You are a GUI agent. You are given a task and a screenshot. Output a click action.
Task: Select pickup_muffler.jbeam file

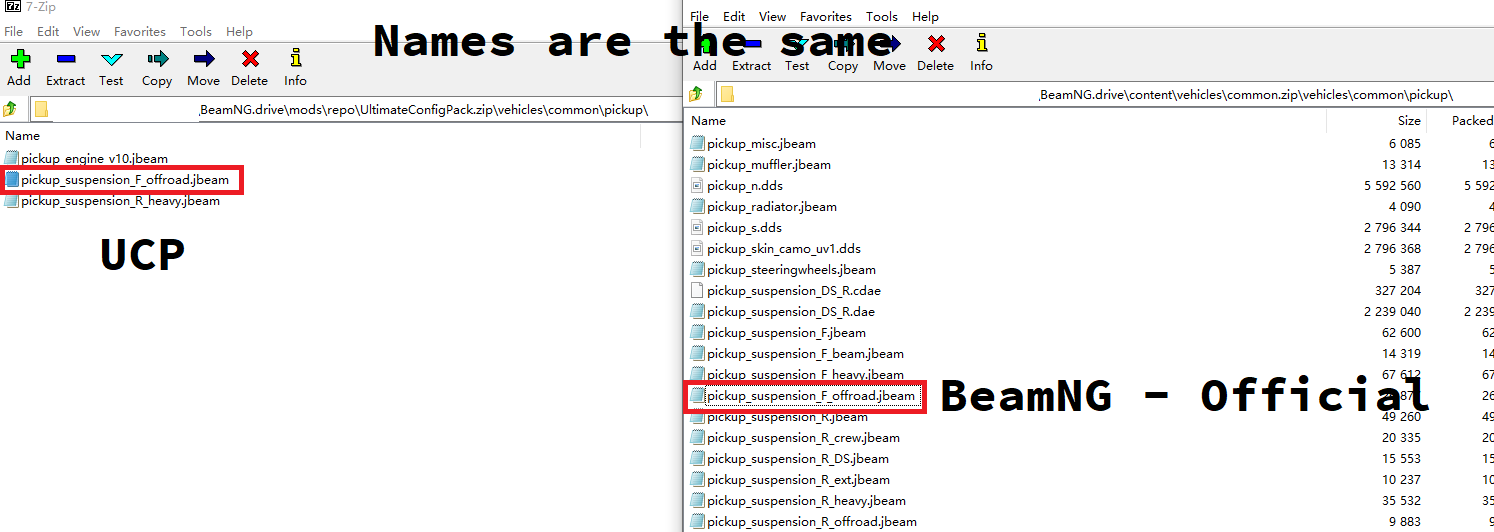click(769, 165)
